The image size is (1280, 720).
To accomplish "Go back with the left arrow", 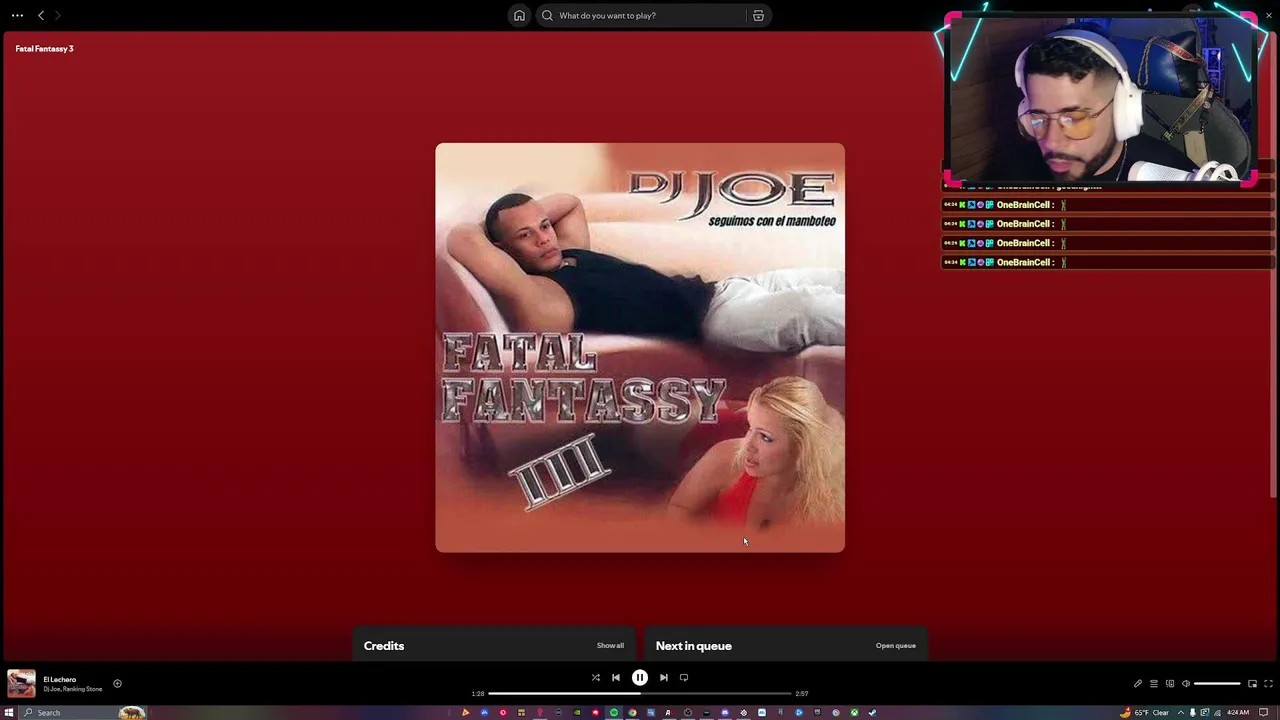I will 41,15.
